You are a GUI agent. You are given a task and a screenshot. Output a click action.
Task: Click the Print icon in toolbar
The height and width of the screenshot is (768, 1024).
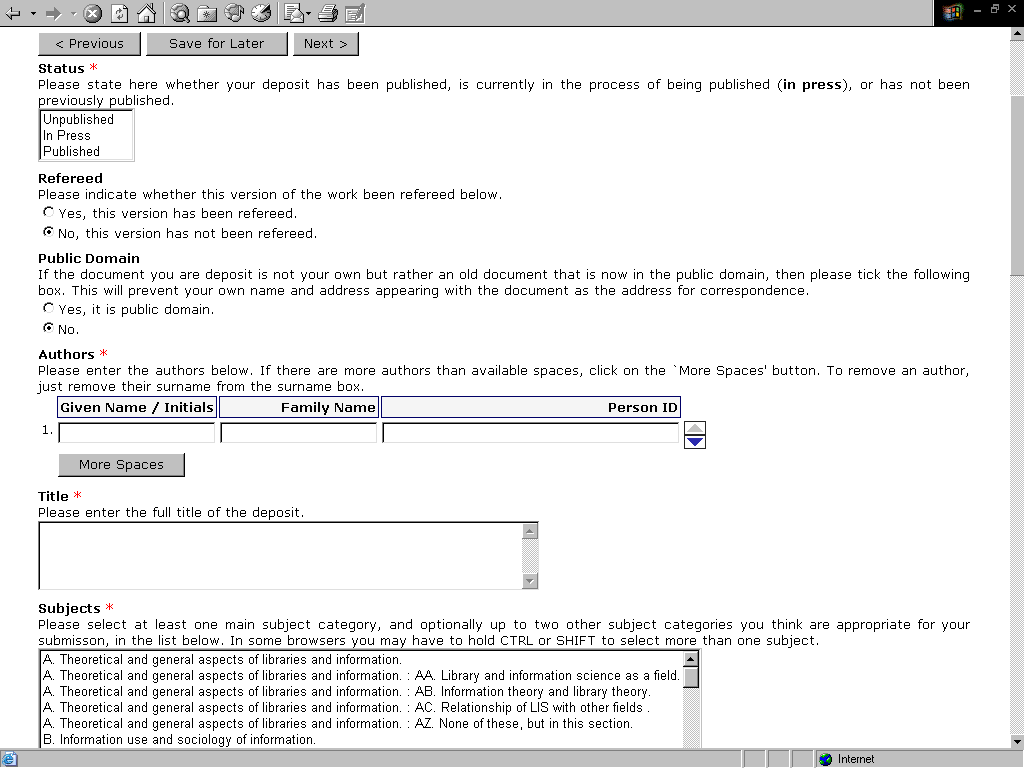(x=327, y=13)
